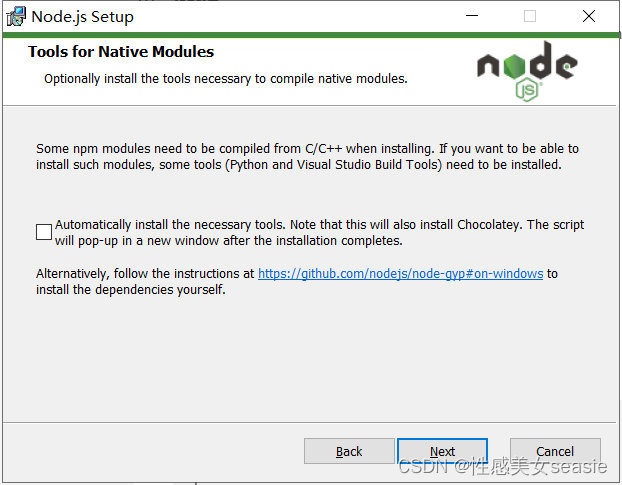Click the 'Node.js Setup' title bar text
Screen dimensions: 622x485
click(83, 17)
